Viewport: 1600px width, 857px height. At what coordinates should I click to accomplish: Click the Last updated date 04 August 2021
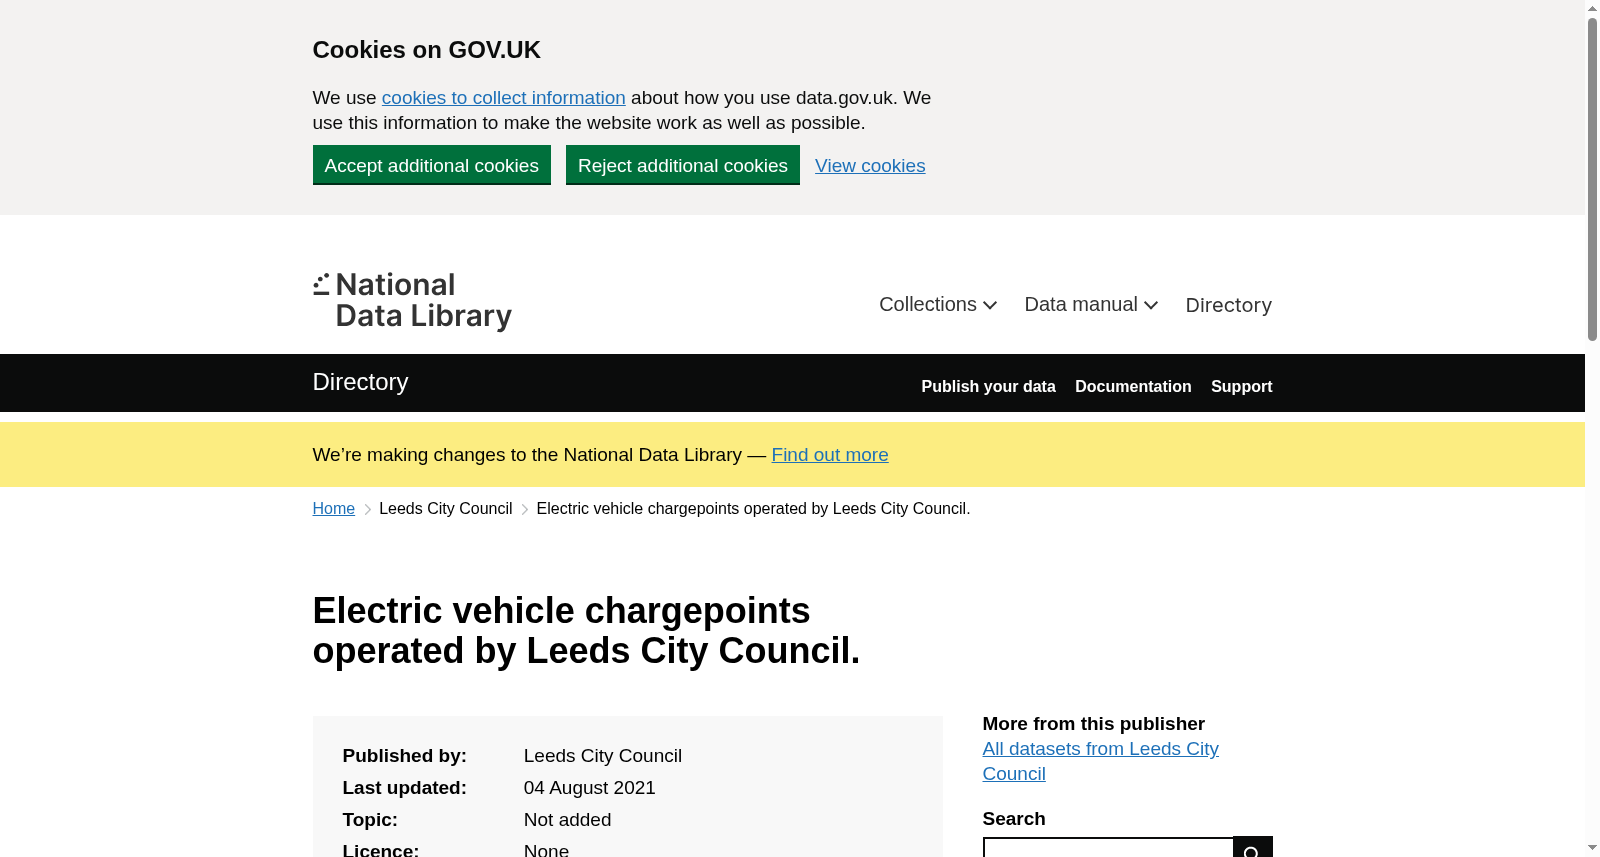(590, 788)
